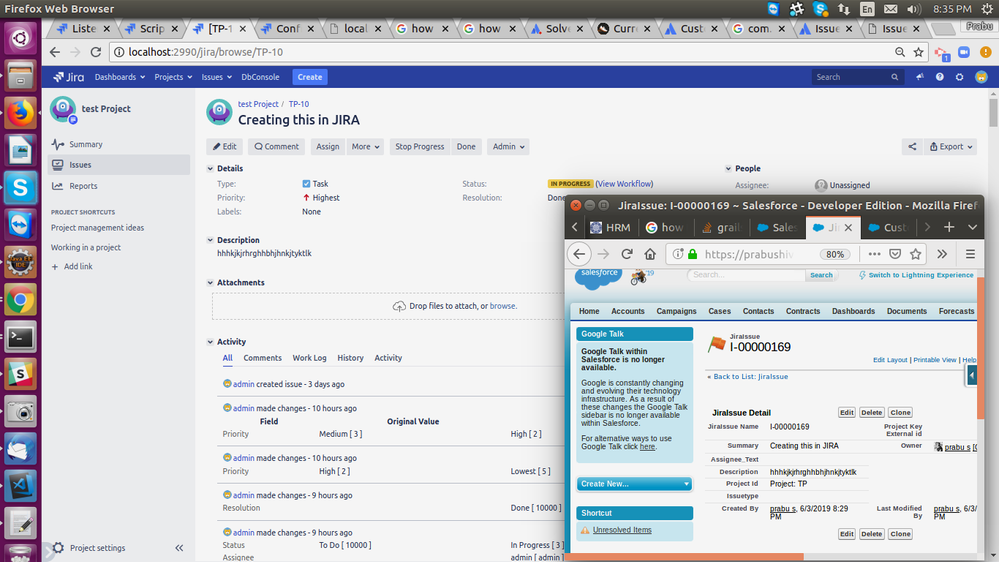Click the 80% zoom indicator in Firefox

835,254
